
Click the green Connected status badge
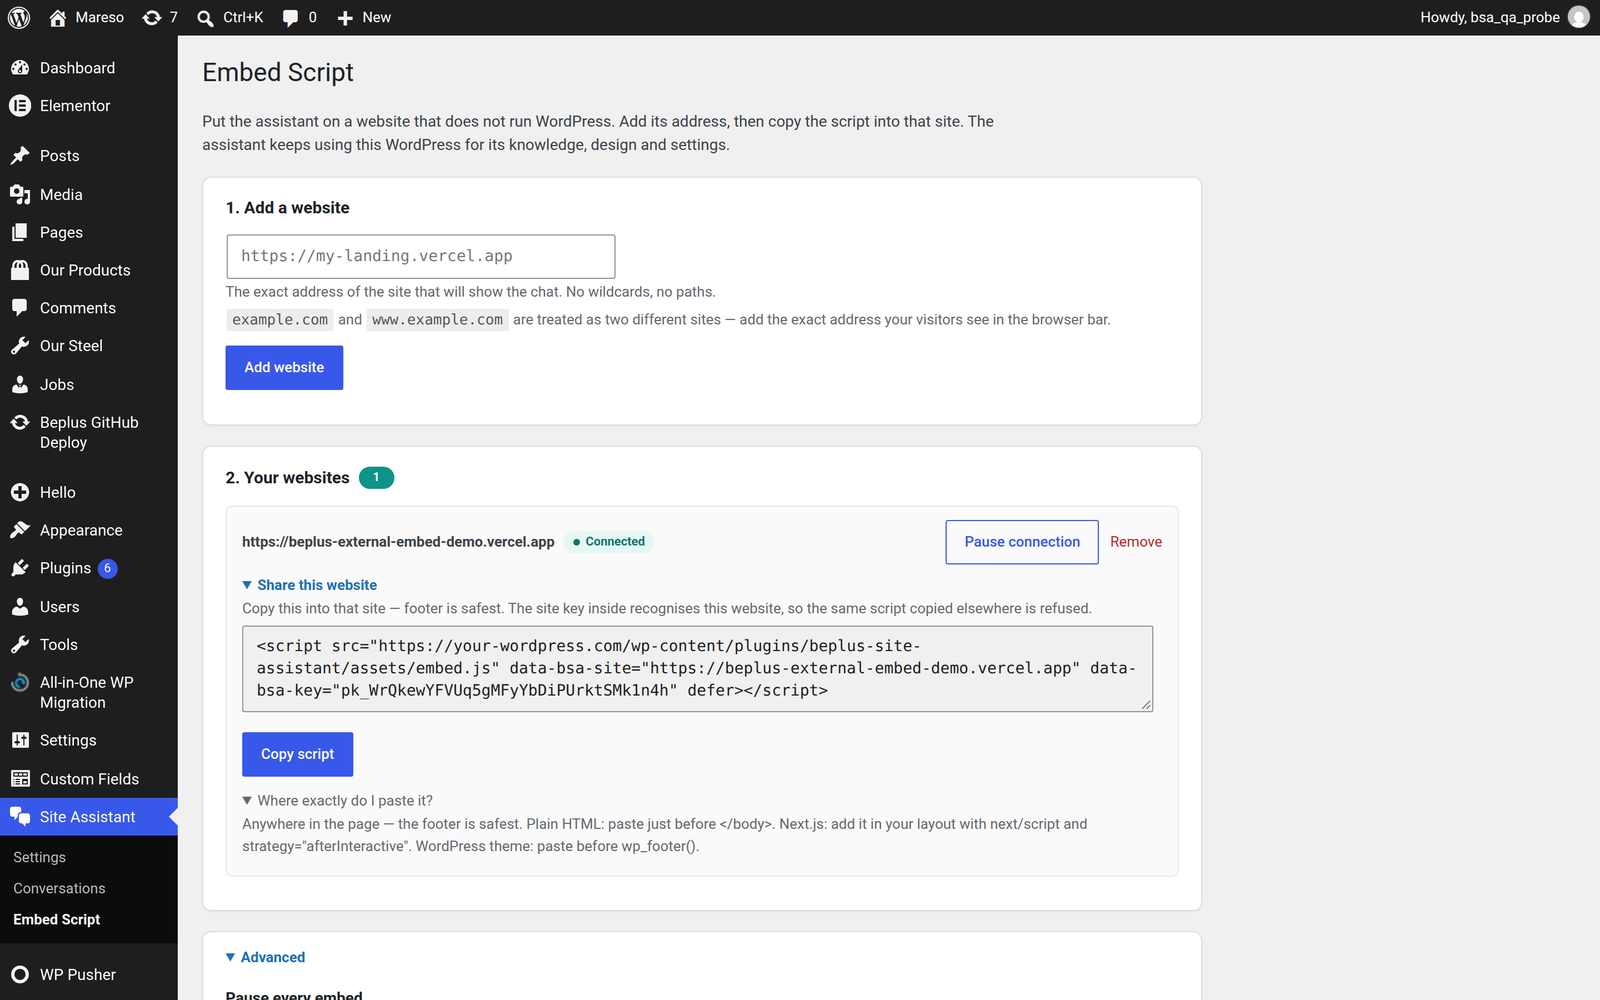(609, 542)
